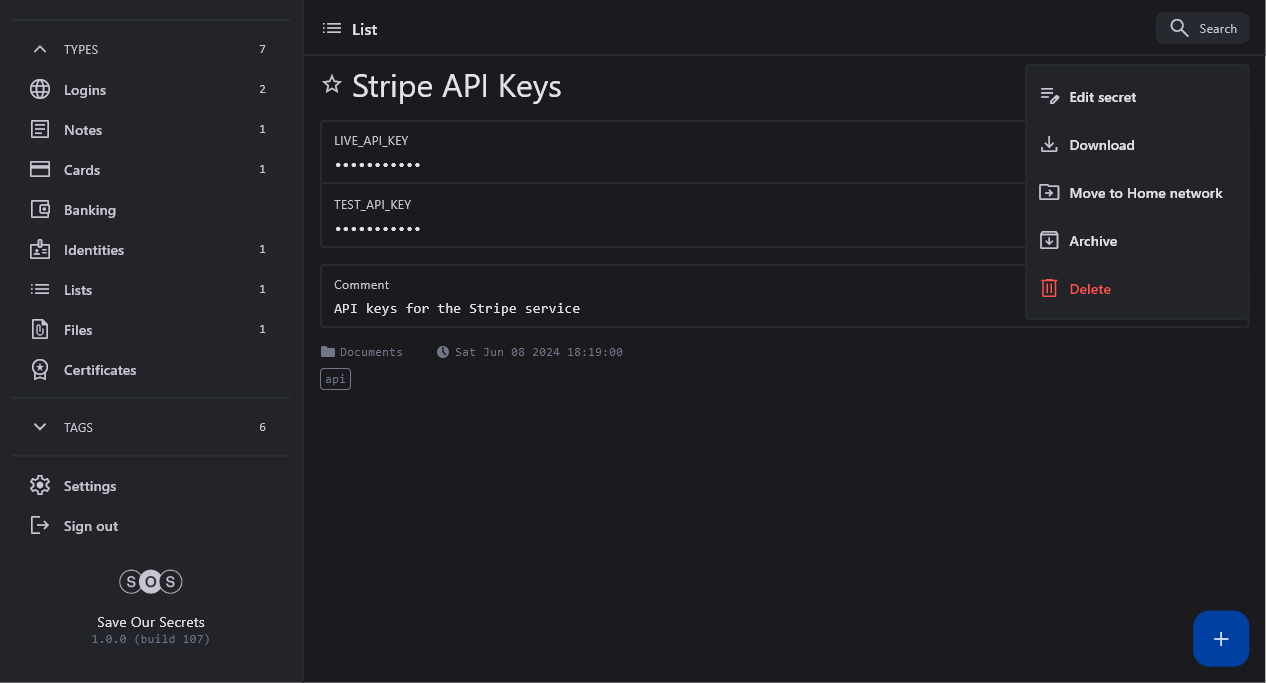Select the Files attachment icon

click(x=40, y=330)
